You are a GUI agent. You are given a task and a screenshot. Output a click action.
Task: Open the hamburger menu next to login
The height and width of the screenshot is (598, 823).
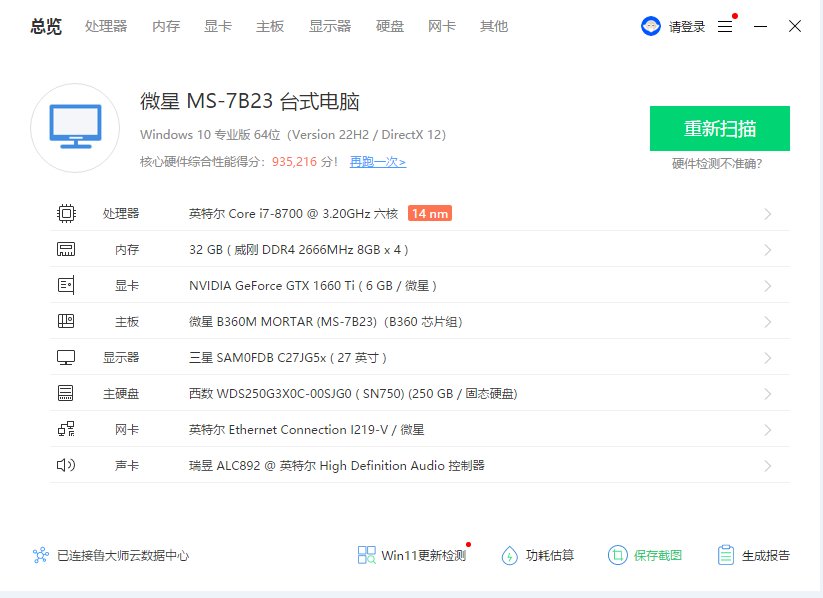tap(726, 27)
